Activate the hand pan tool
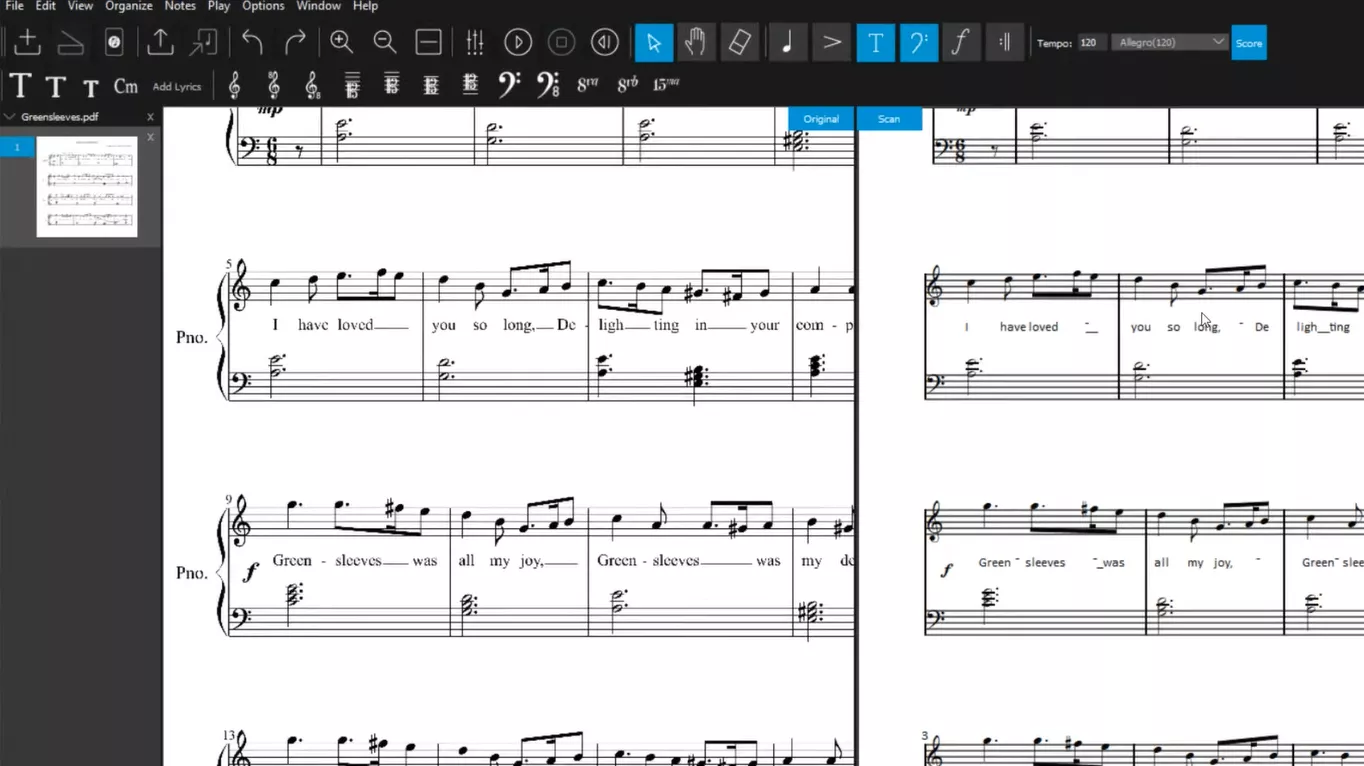 (696, 42)
